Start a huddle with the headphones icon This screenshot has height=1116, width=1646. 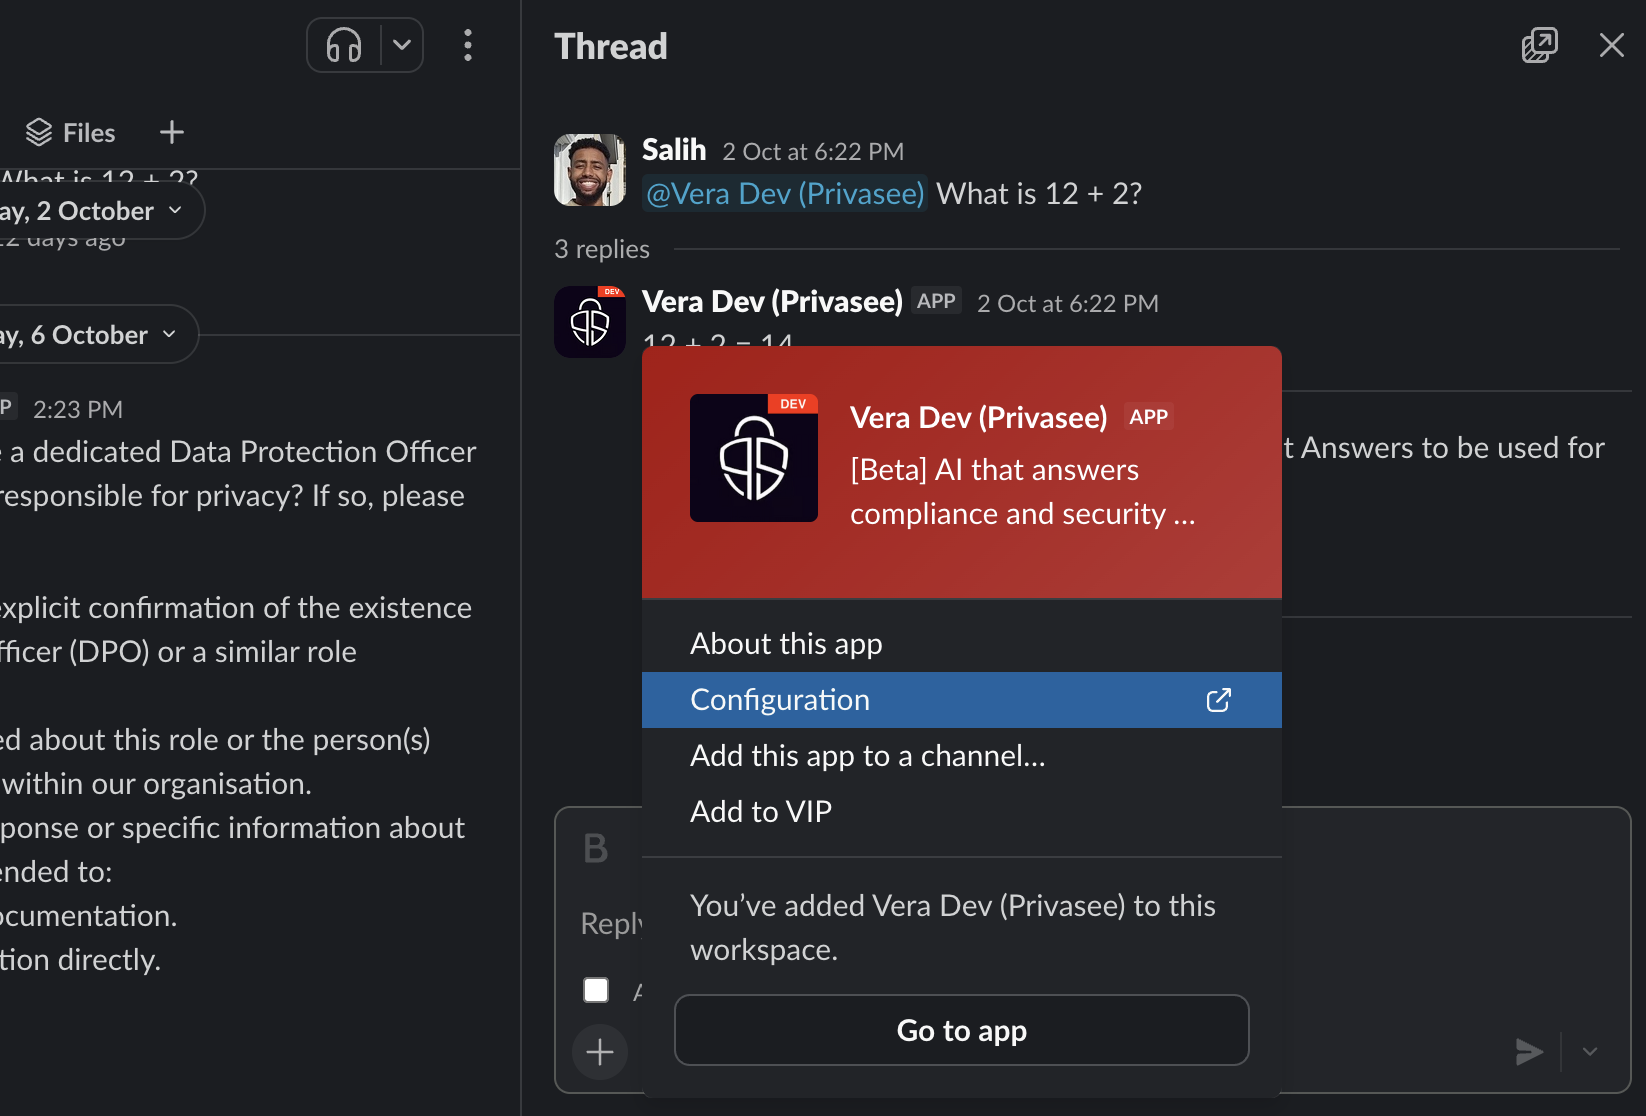344,45
